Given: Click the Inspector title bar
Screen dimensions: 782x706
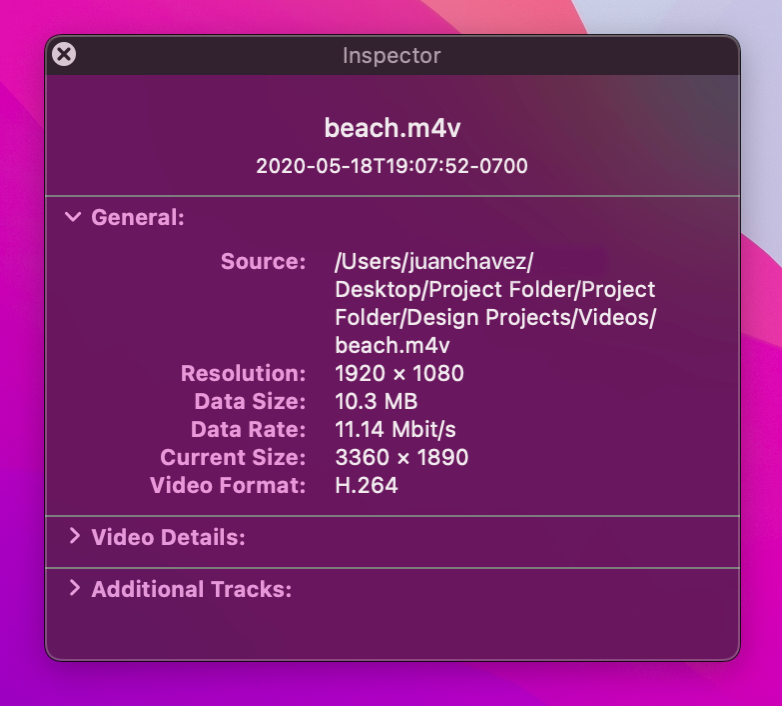Looking at the screenshot, I should [392, 55].
